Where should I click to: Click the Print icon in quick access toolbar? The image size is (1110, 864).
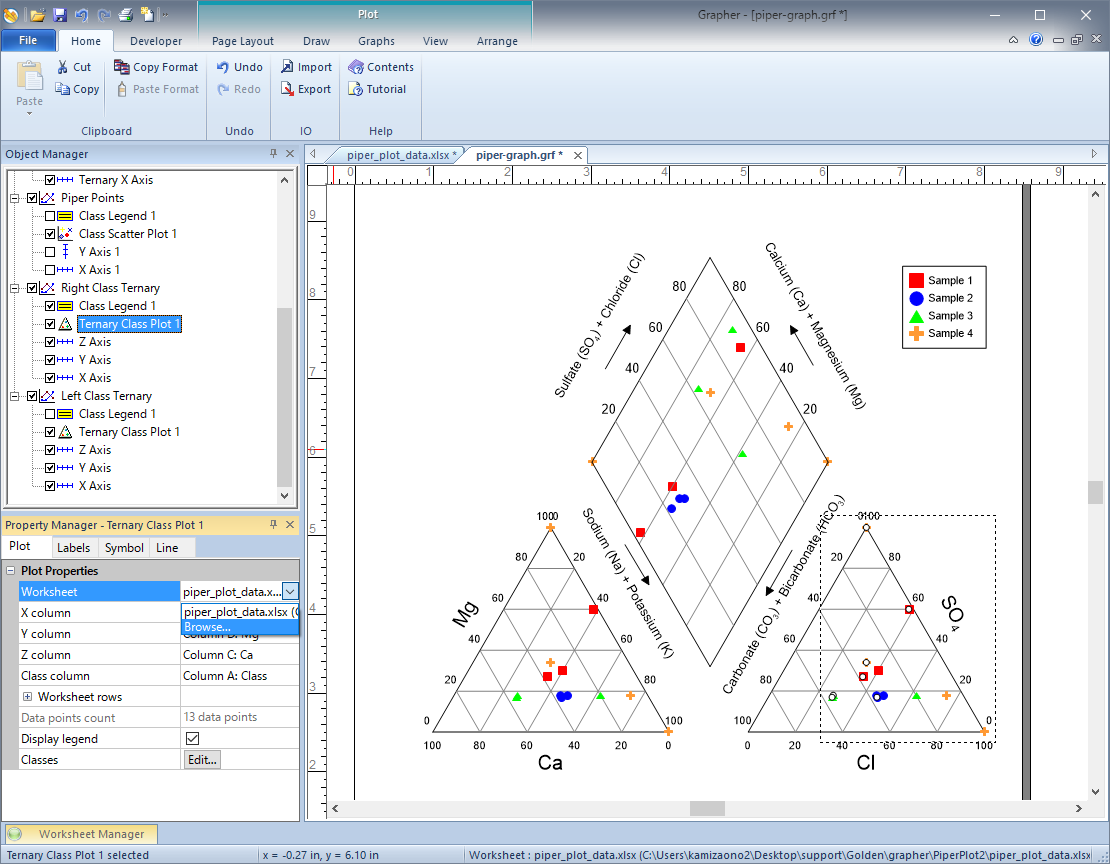125,14
